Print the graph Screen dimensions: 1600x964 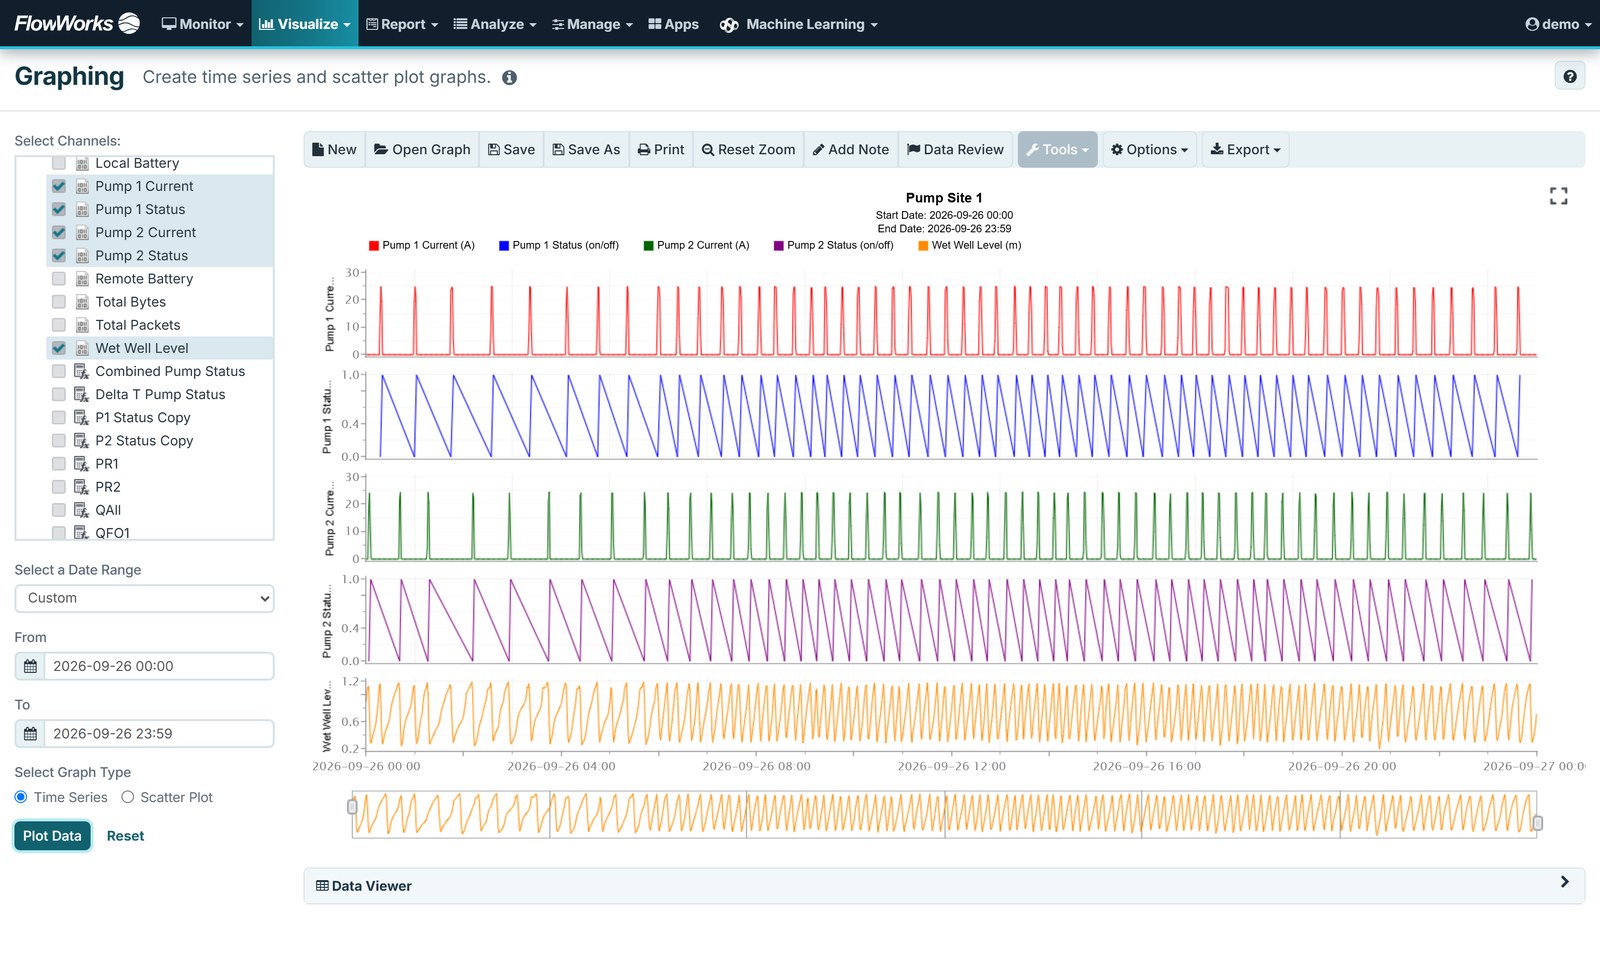(661, 150)
